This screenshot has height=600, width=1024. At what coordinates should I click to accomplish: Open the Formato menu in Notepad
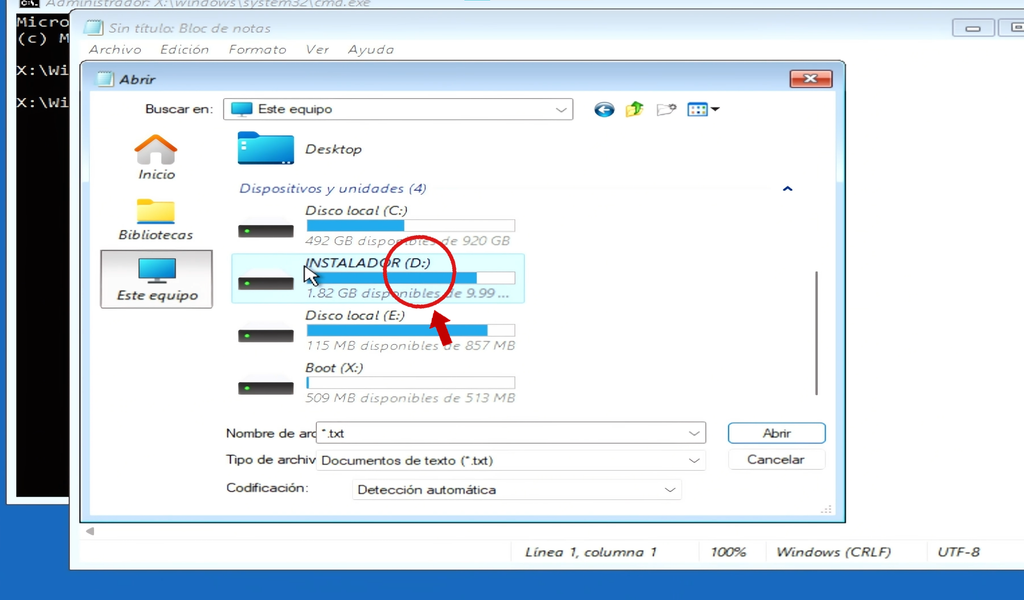[x=257, y=50]
